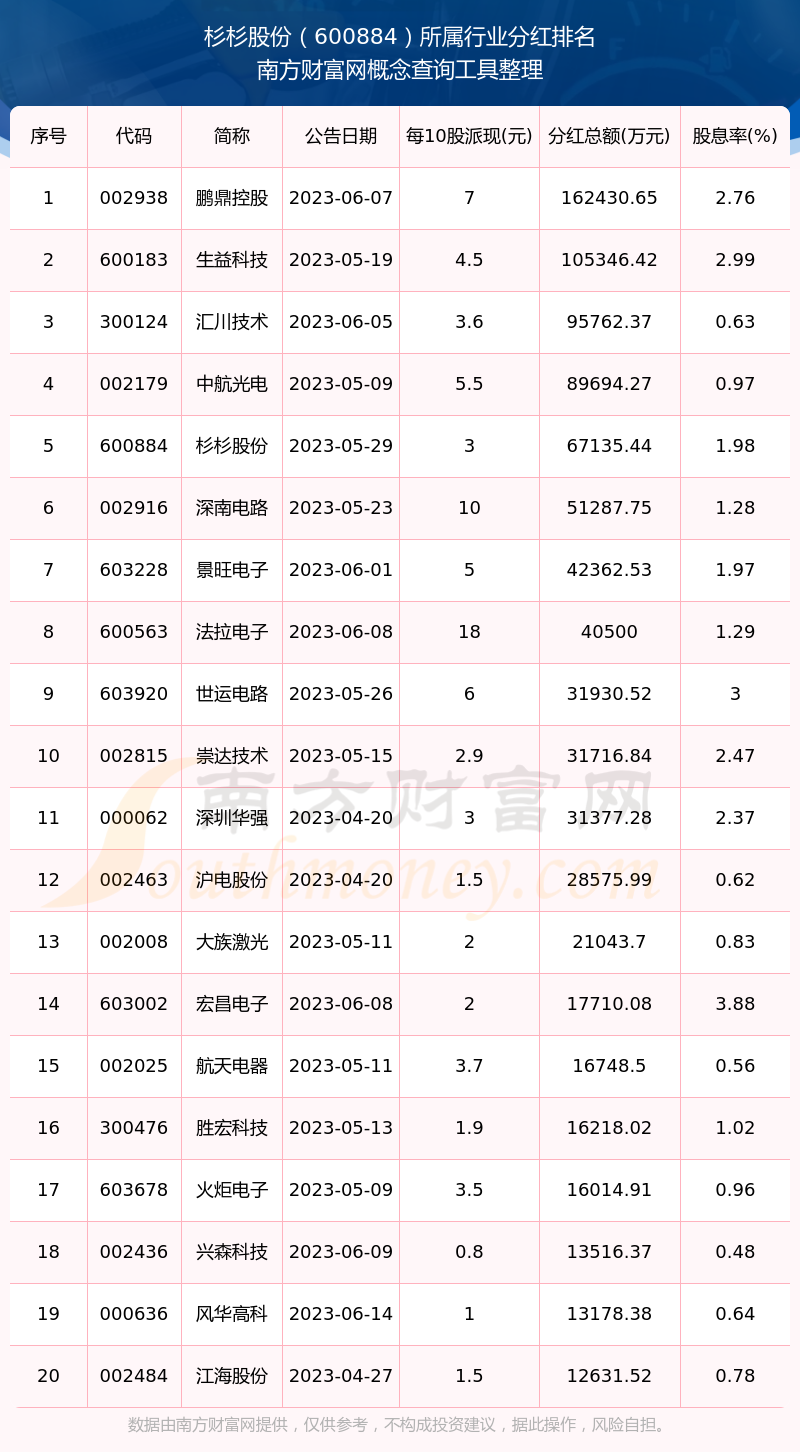The width and height of the screenshot is (800, 1452).
Task: Click the name 胜宏科技
Action: point(232,1128)
